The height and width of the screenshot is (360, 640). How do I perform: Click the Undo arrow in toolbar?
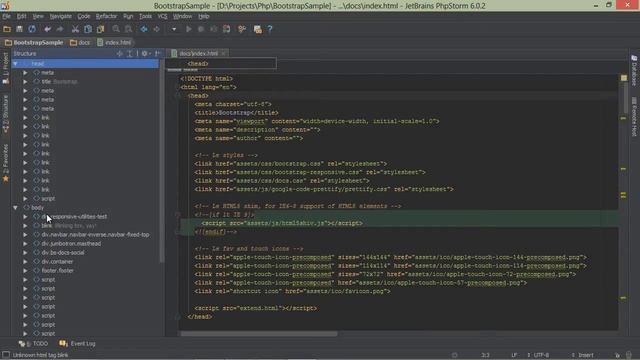tap(47, 29)
